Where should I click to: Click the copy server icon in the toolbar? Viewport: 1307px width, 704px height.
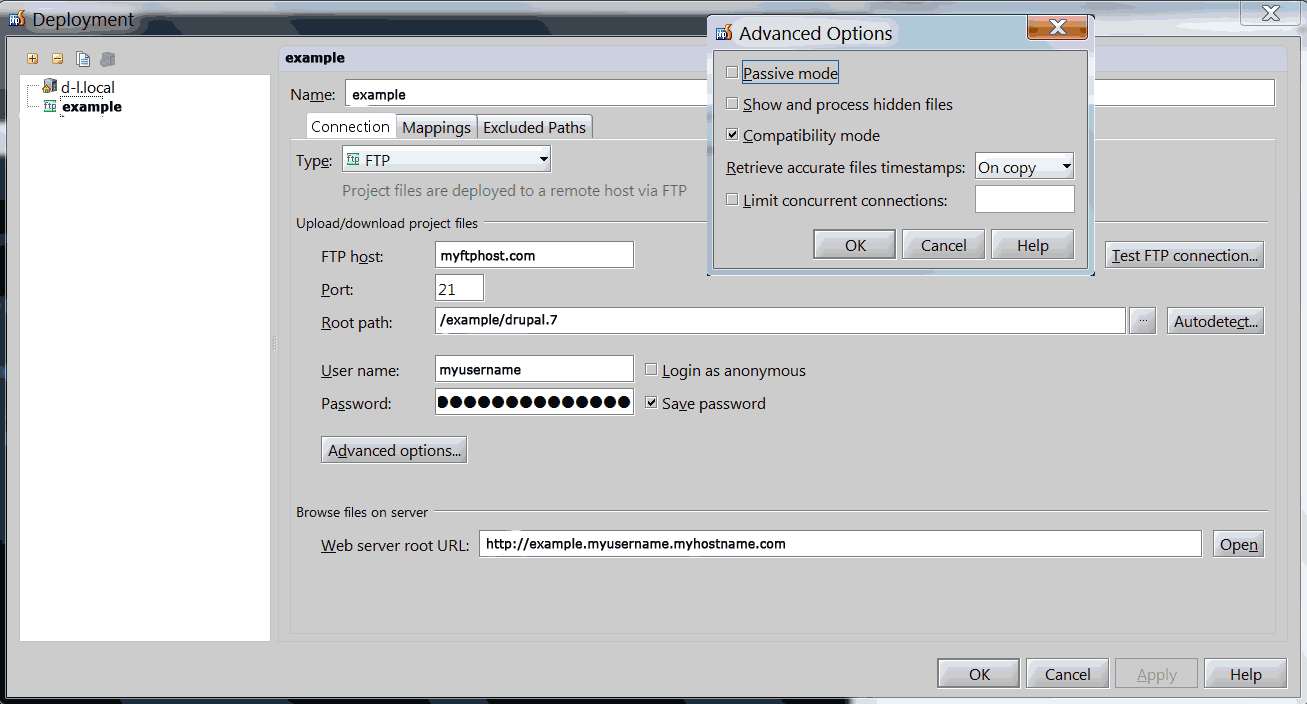click(x=83, y=59)
